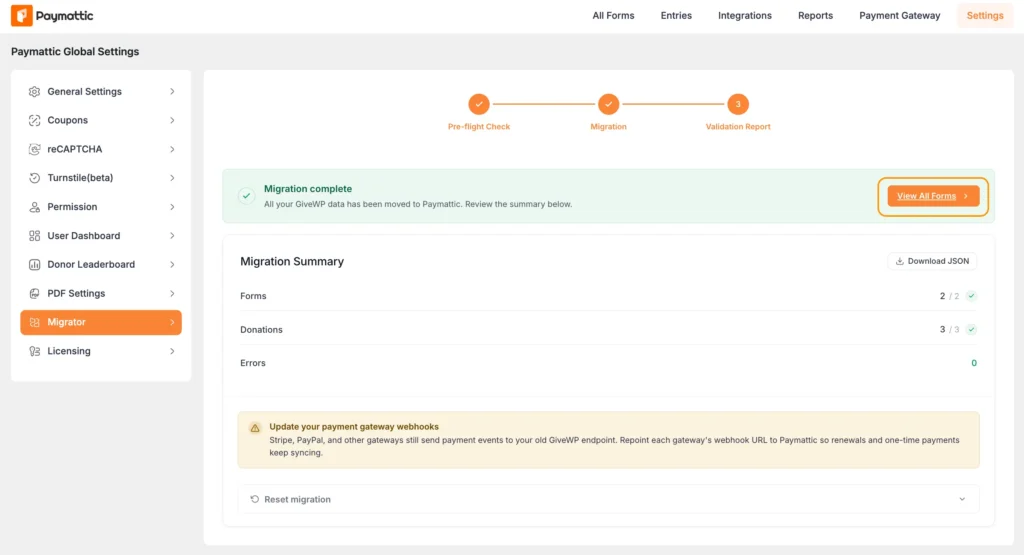Select the Settings top navigation tab
This screenshot has height=555, width=1024.
(x=985, y=16)
